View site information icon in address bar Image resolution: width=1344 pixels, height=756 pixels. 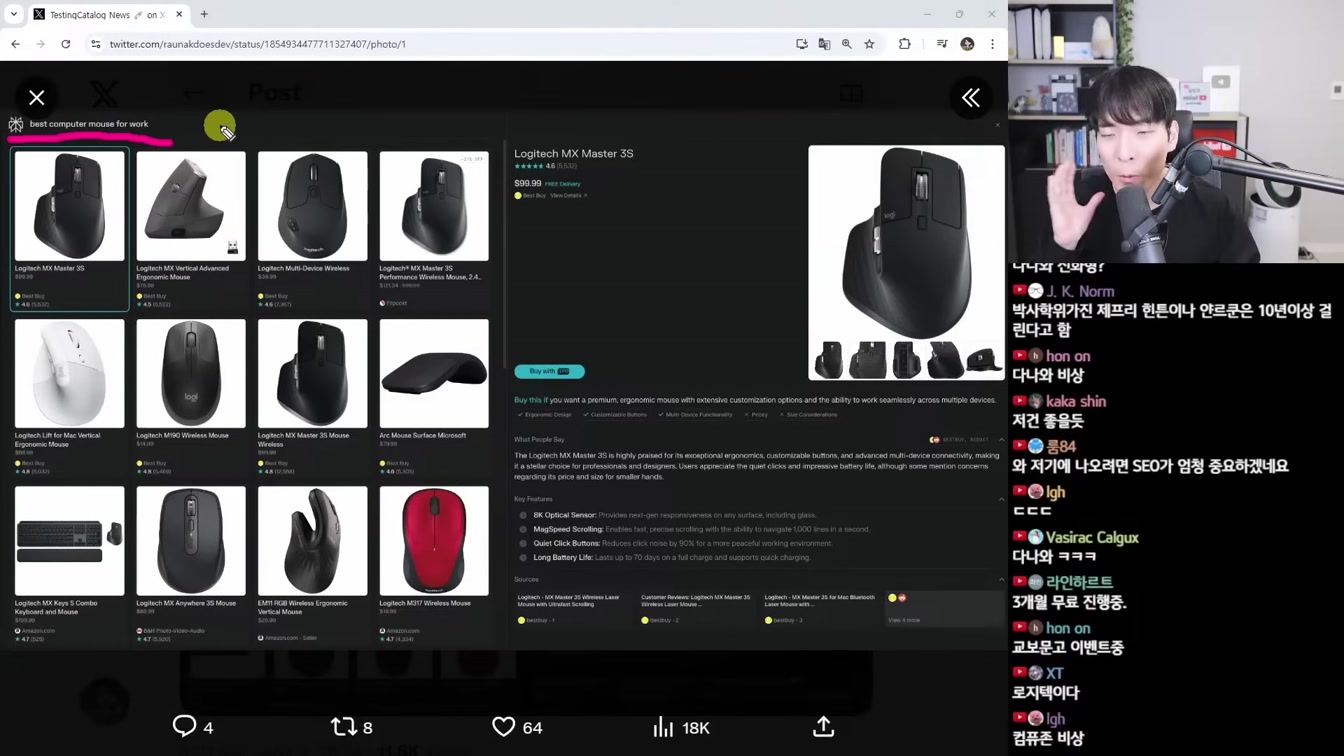pos(96,44)
